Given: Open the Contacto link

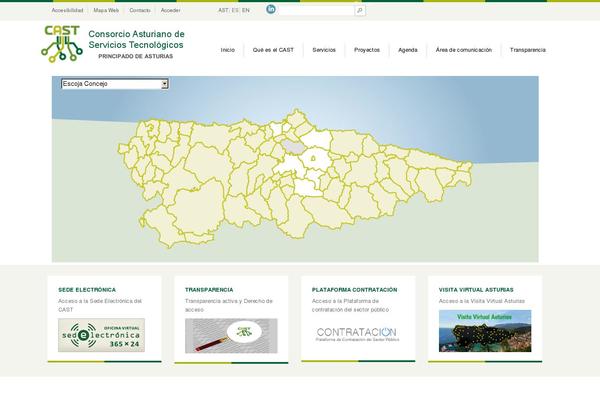Looking at the screenshot, I should click(140, 10).
